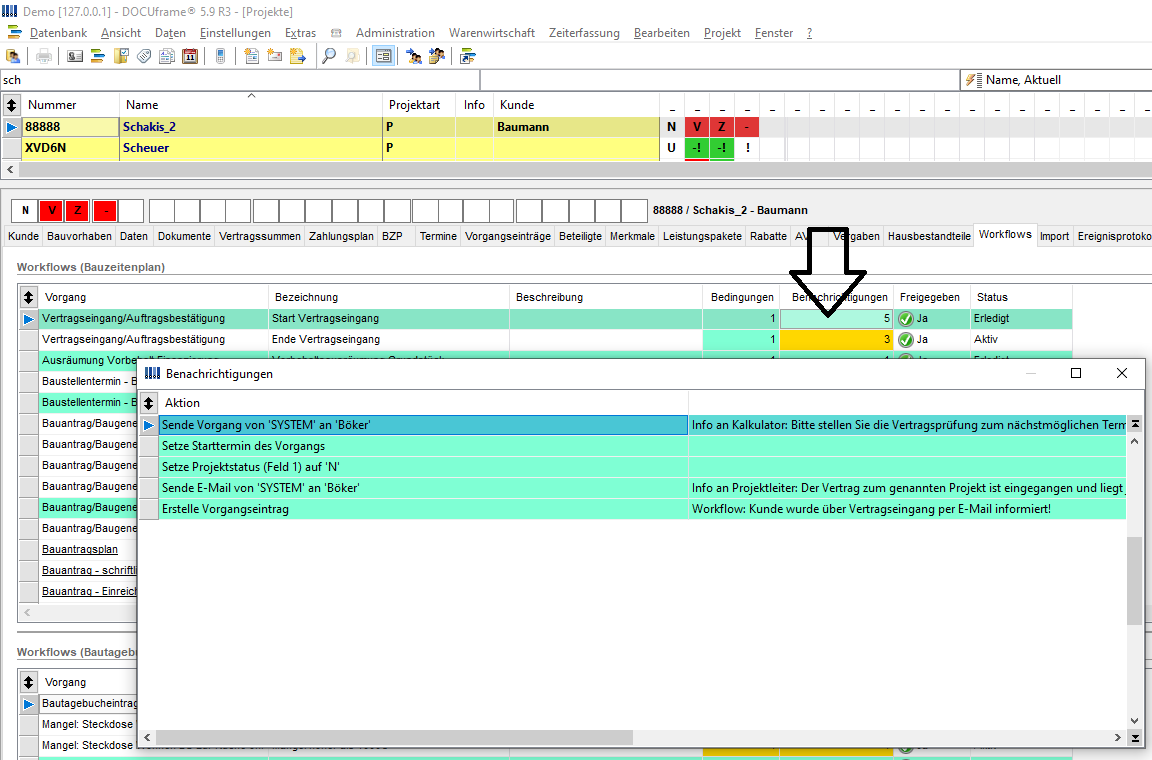
Task: Click the Bezeichnung column header in workflows
Action: click(389, 297)
